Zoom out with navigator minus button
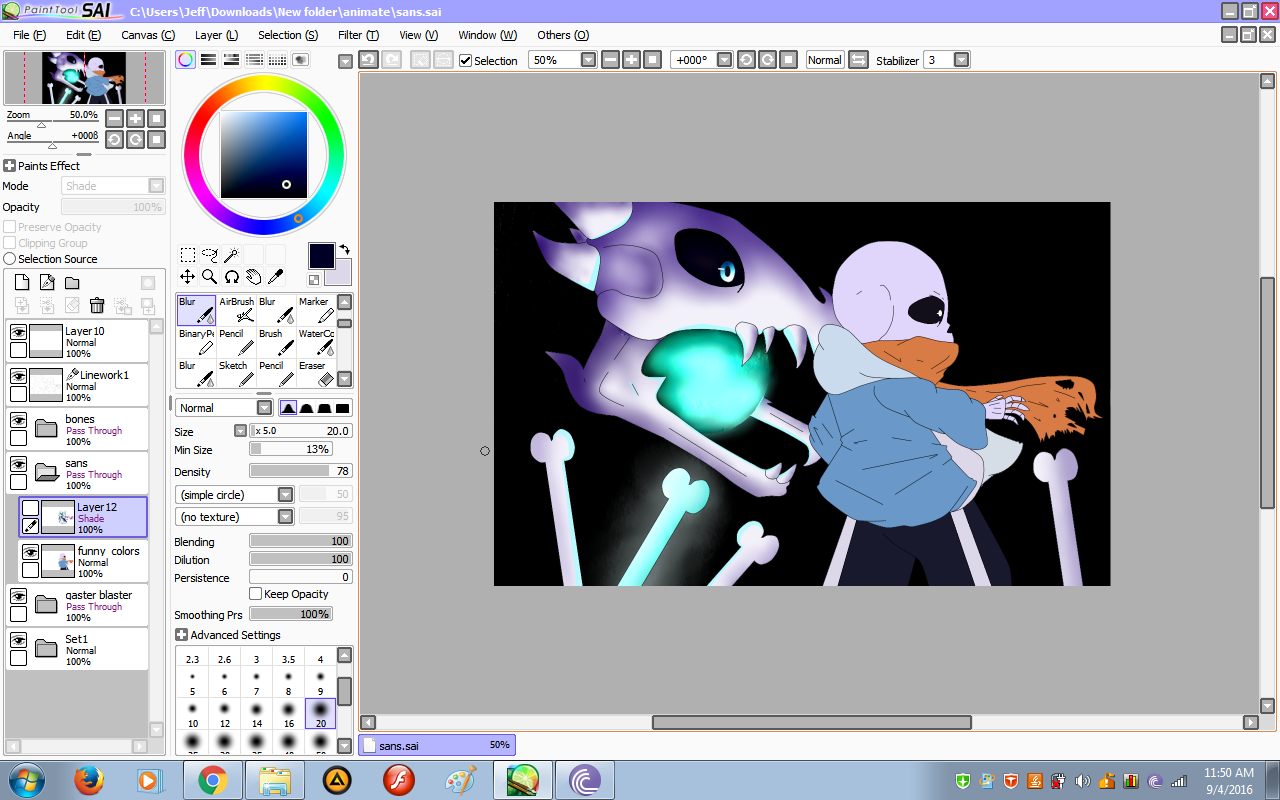The width and height of the screenshot is (1280, 800). 114,118
